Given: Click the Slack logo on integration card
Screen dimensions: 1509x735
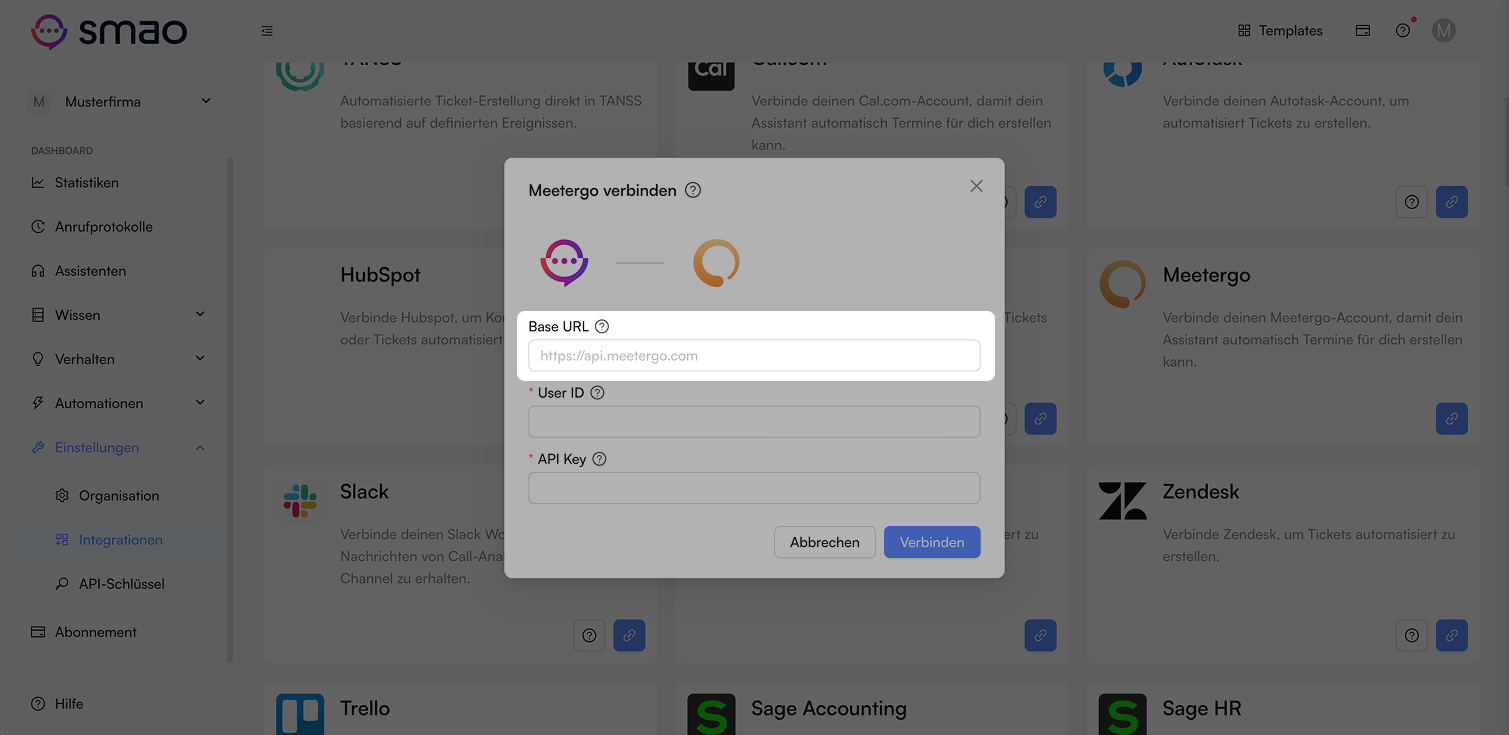Looking at the screenshot, I should coord(299,500).
